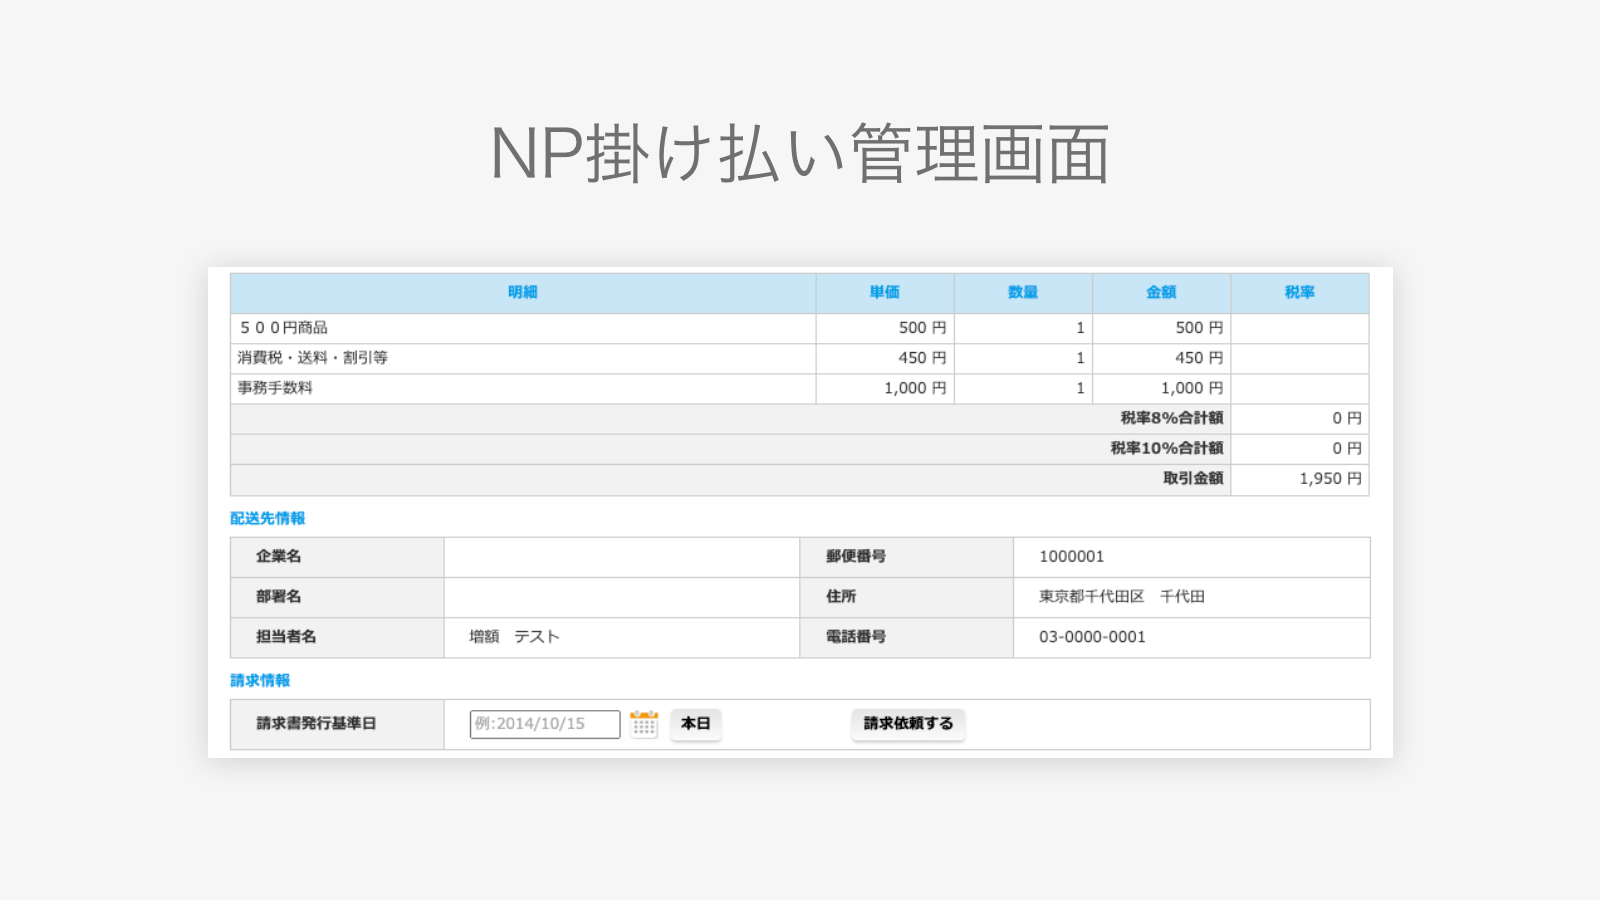
Task: Open the calendar date picker icon
Action: tap(644, 724)
